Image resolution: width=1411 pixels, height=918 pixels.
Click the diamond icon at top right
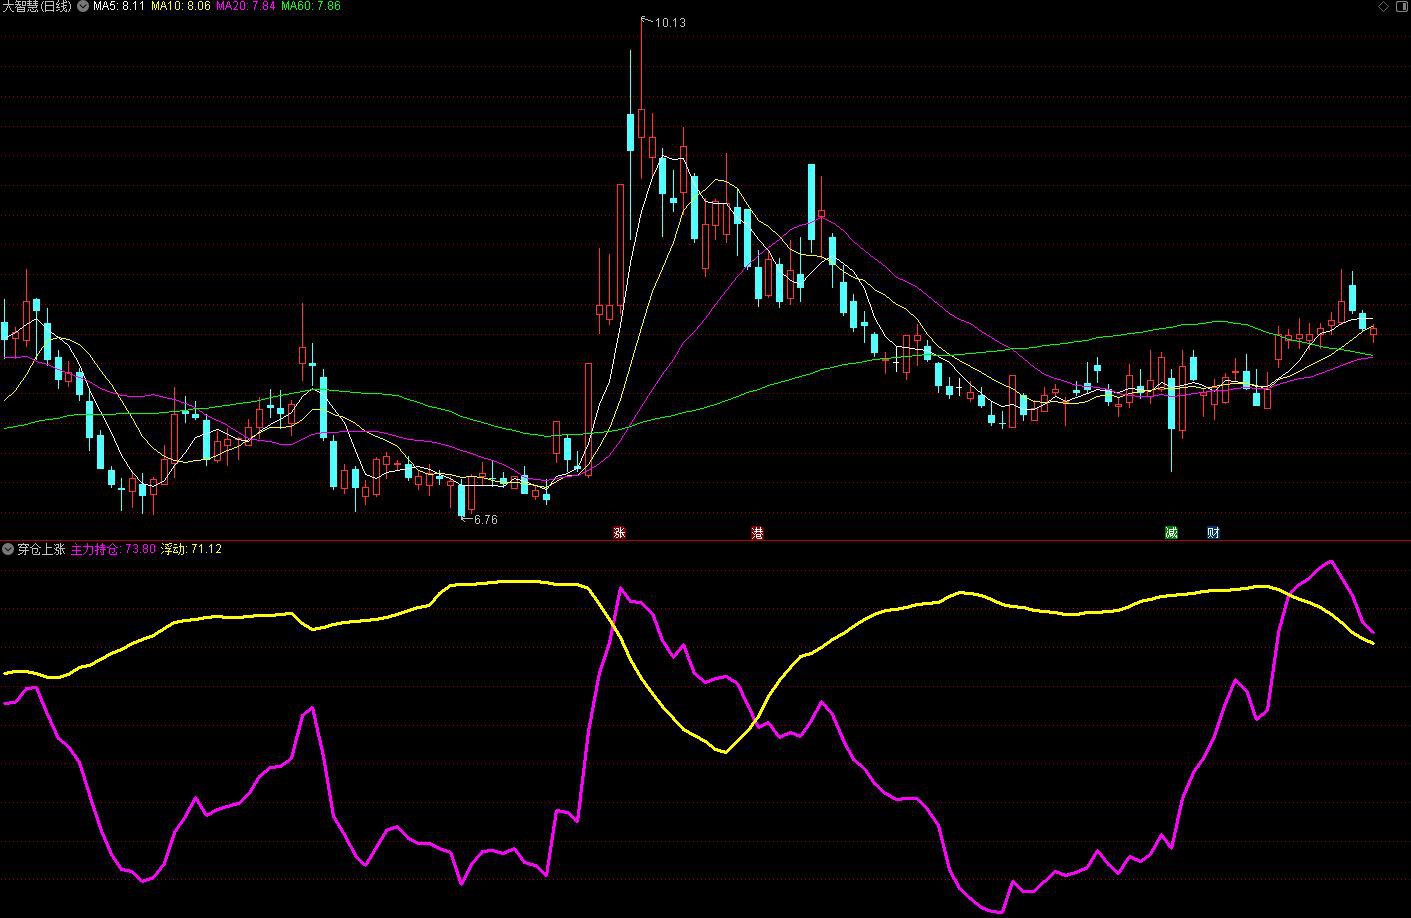pos(1384,6)
